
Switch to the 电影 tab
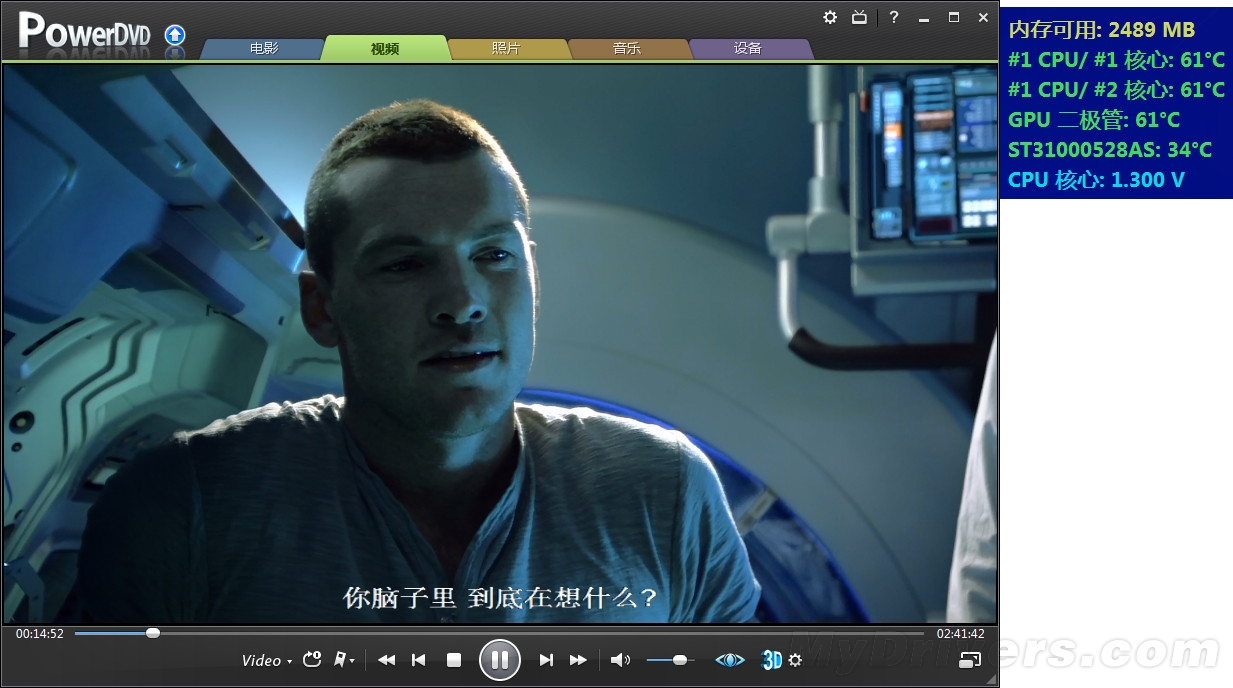click(x=264, y=48)
